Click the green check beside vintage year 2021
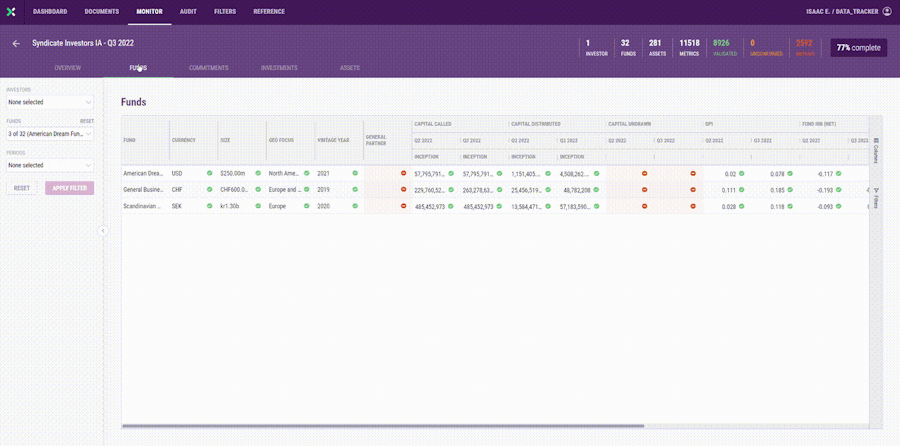The image size is (900, 446). click(355, 173)
